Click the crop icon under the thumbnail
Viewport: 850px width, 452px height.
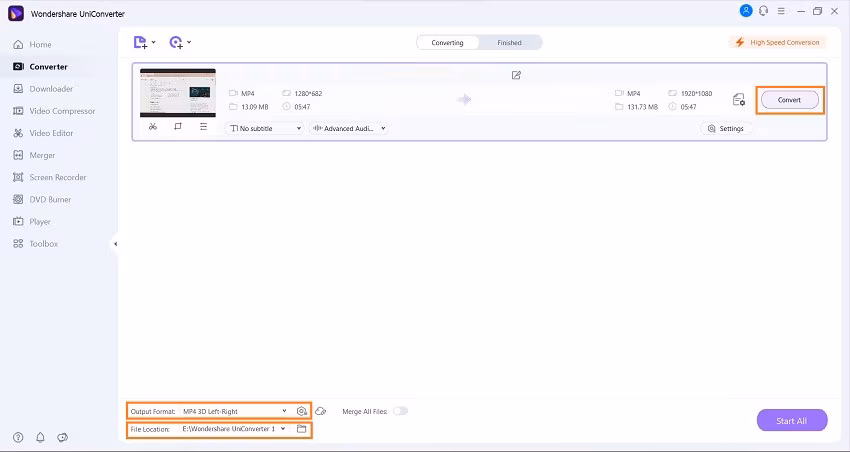pos(178,126)
